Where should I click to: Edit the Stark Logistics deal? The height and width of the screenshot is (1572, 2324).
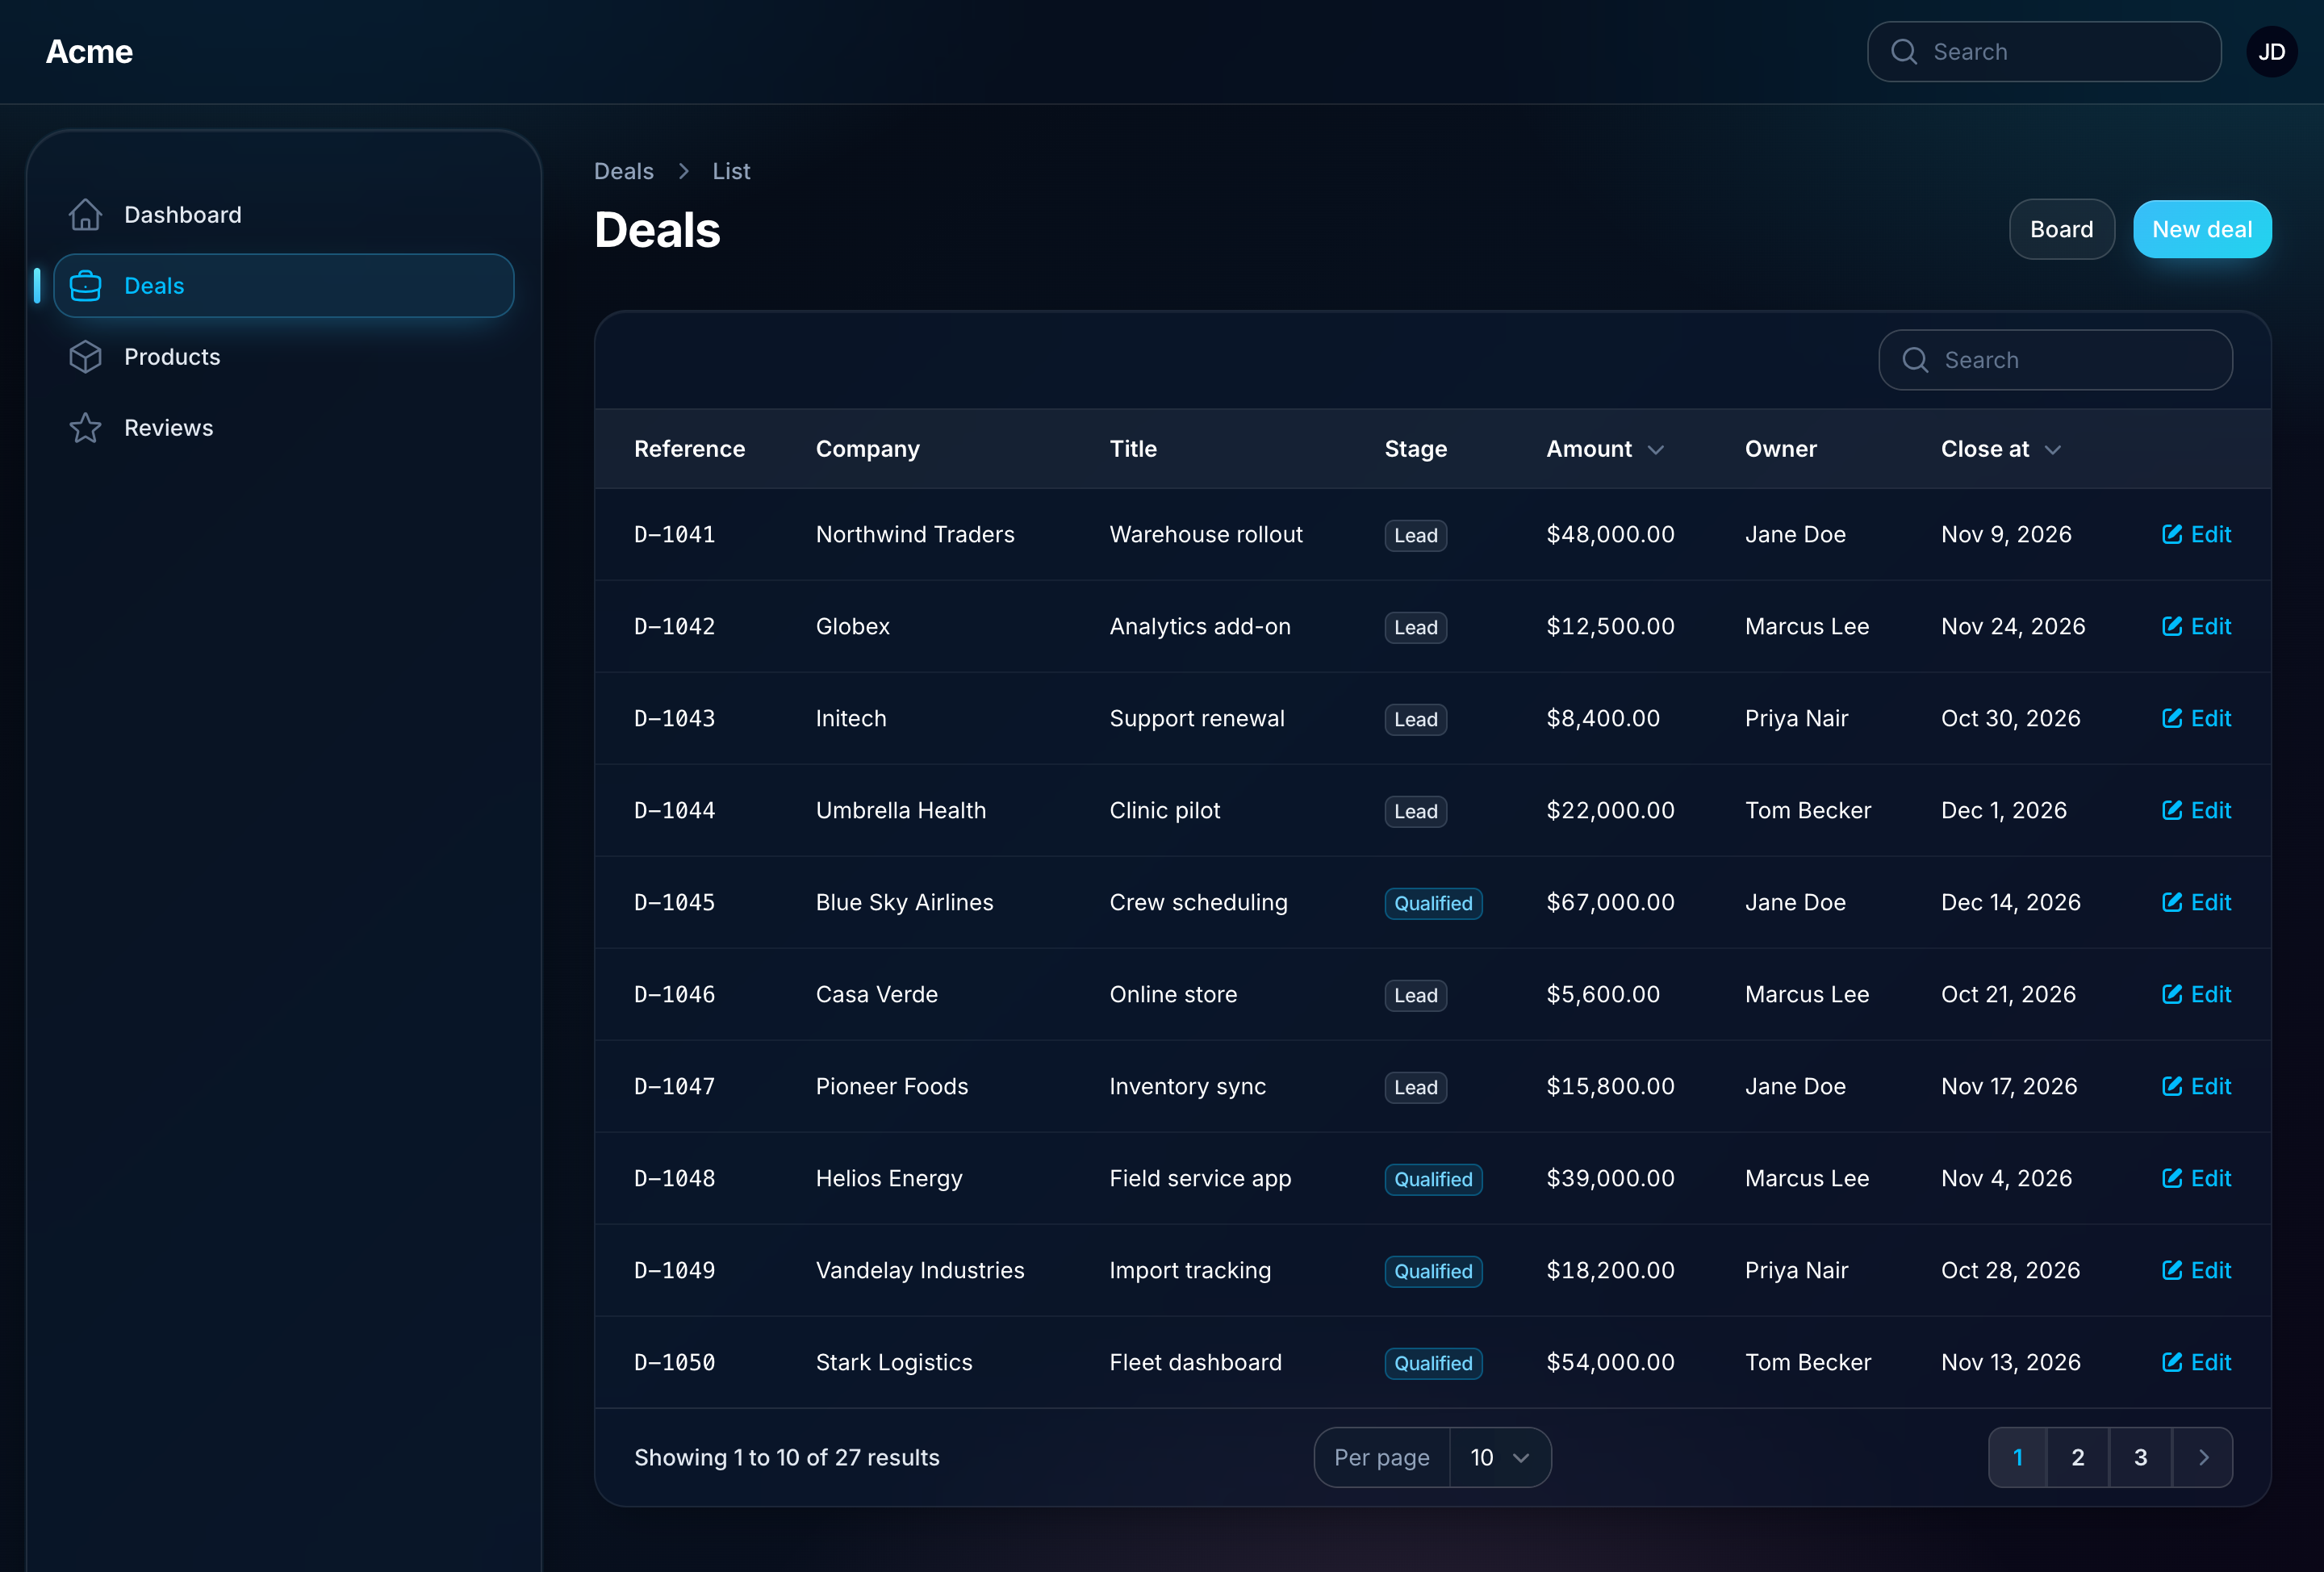click(x=2197, y=1362)
